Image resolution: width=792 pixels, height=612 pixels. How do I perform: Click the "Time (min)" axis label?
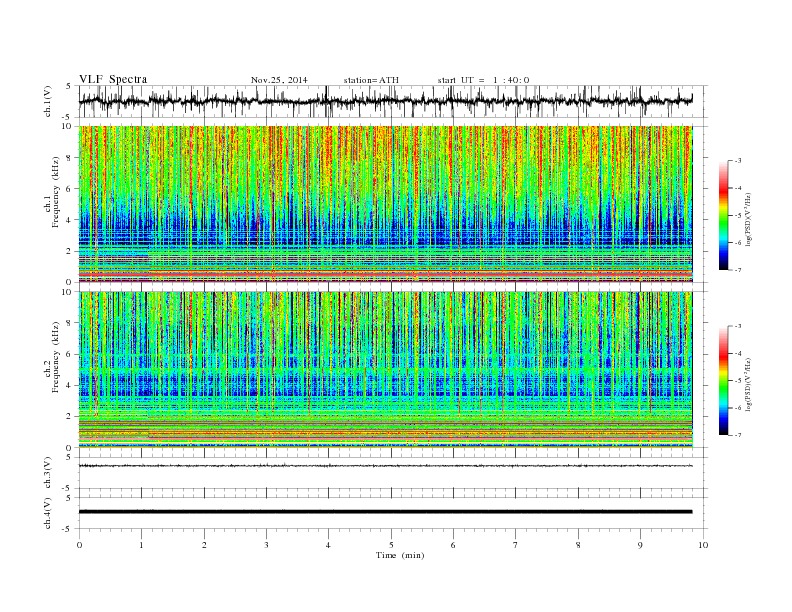click(x=400, y=555)
